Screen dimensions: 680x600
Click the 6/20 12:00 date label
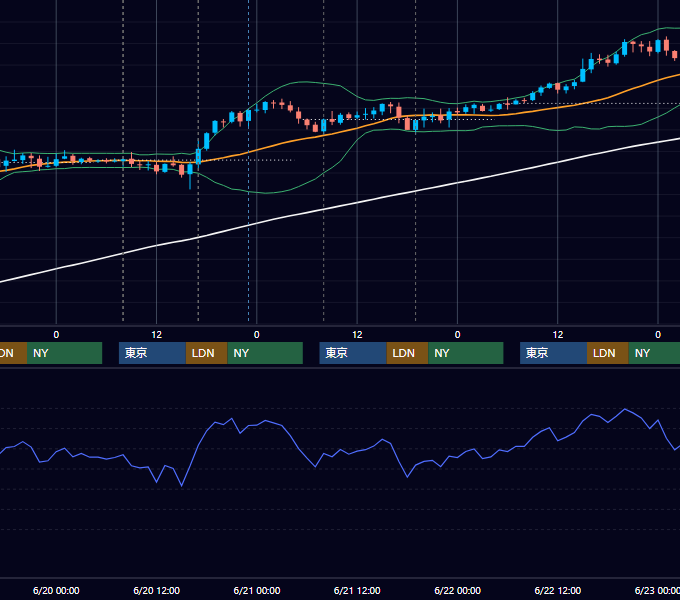tap(156, 590)
